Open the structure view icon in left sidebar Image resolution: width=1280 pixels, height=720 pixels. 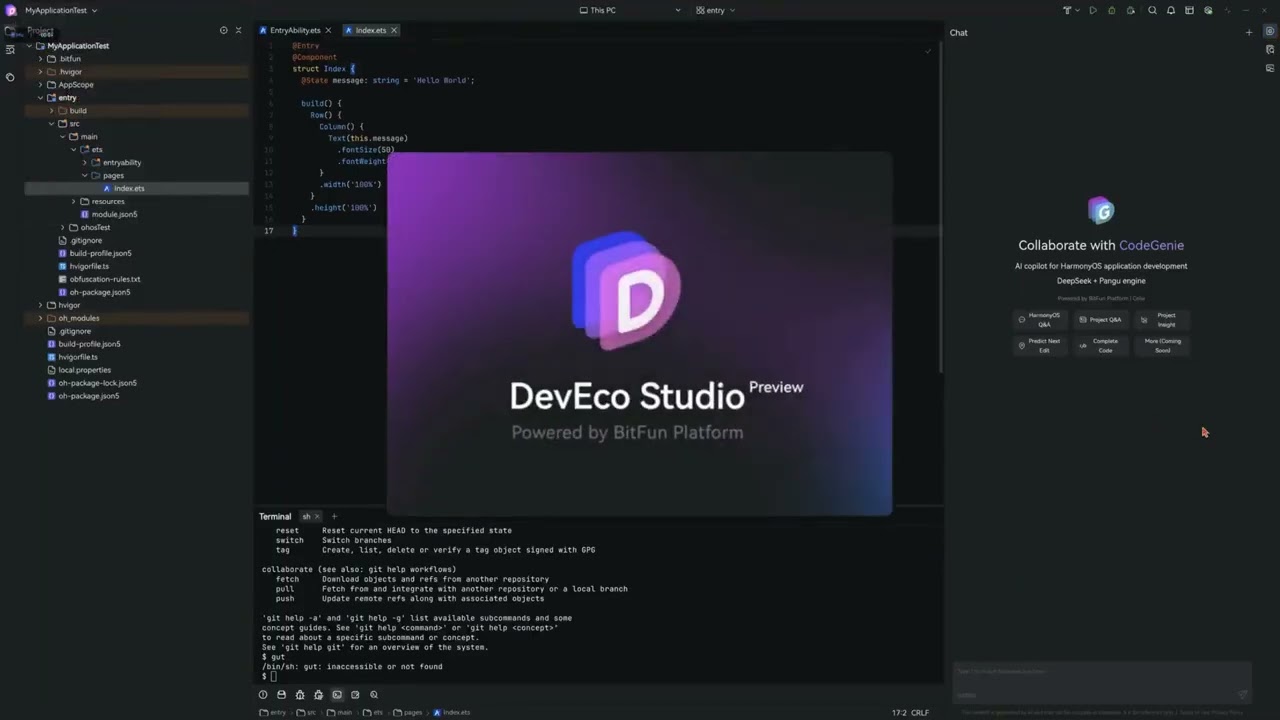point(10,50)
